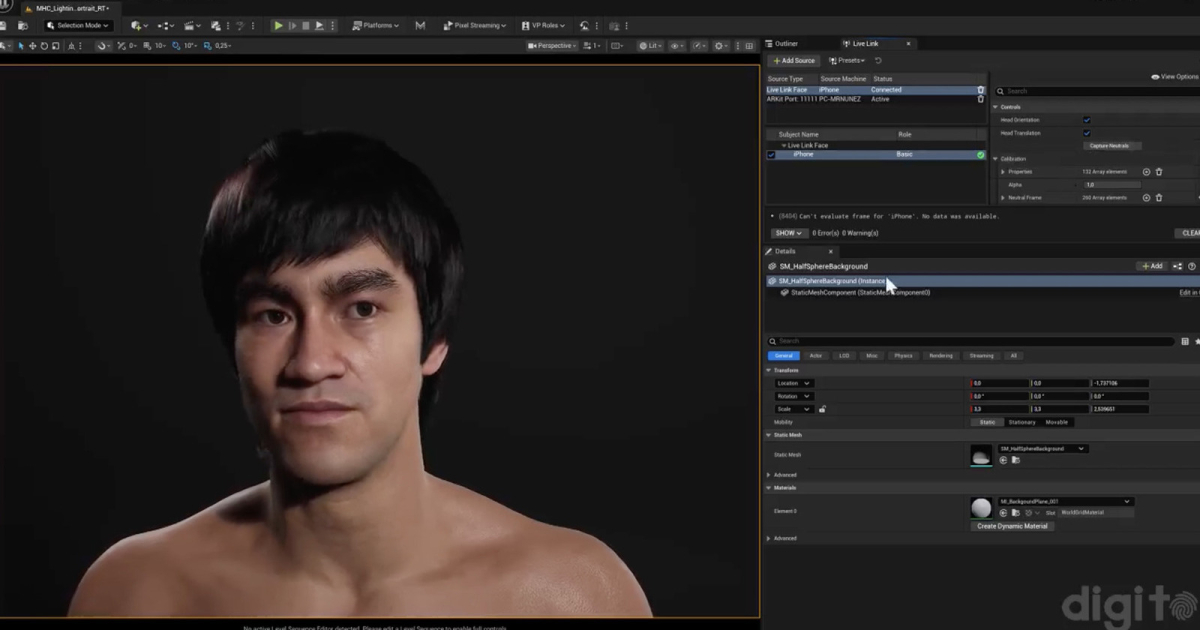Click the Details help question icon

[1192, 267]
